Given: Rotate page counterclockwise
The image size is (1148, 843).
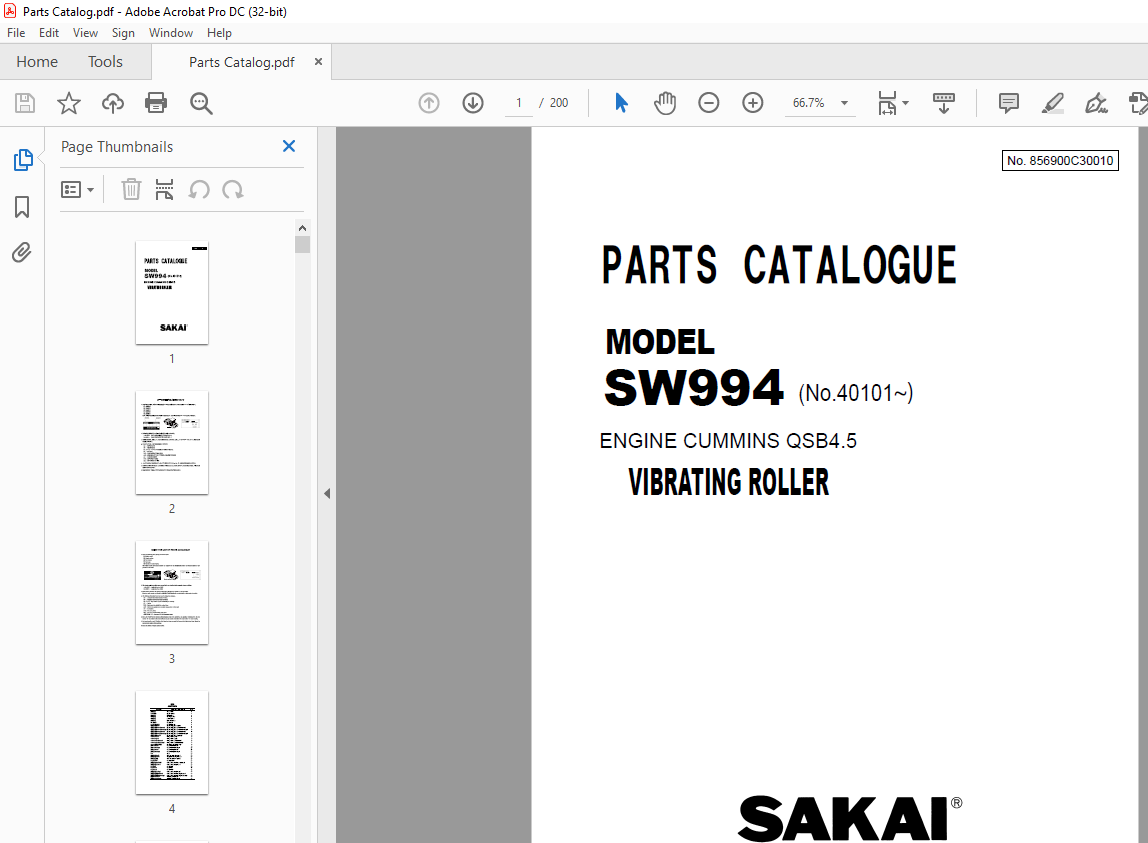Looking at the screenshot, I should coord(199,190).
